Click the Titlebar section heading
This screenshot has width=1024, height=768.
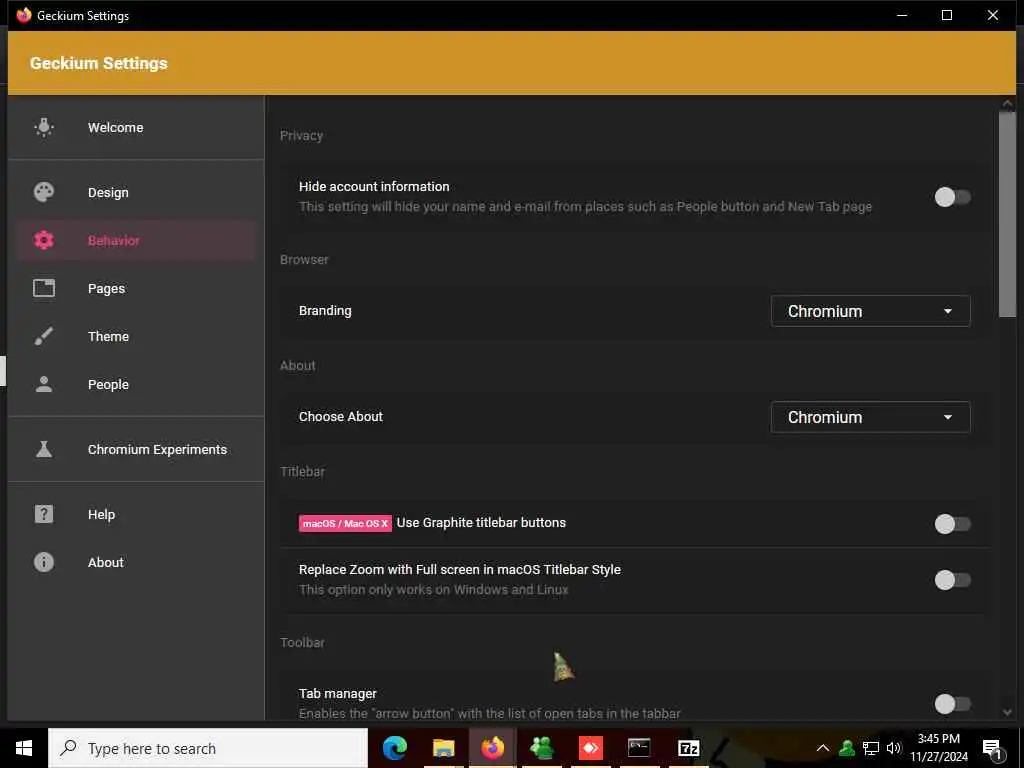(302, 472)
